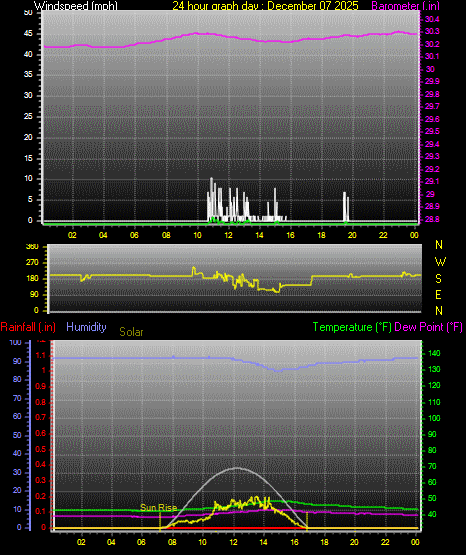
Task: Click the Windspeed (mph) axis title
Action: tap(76, 5)
